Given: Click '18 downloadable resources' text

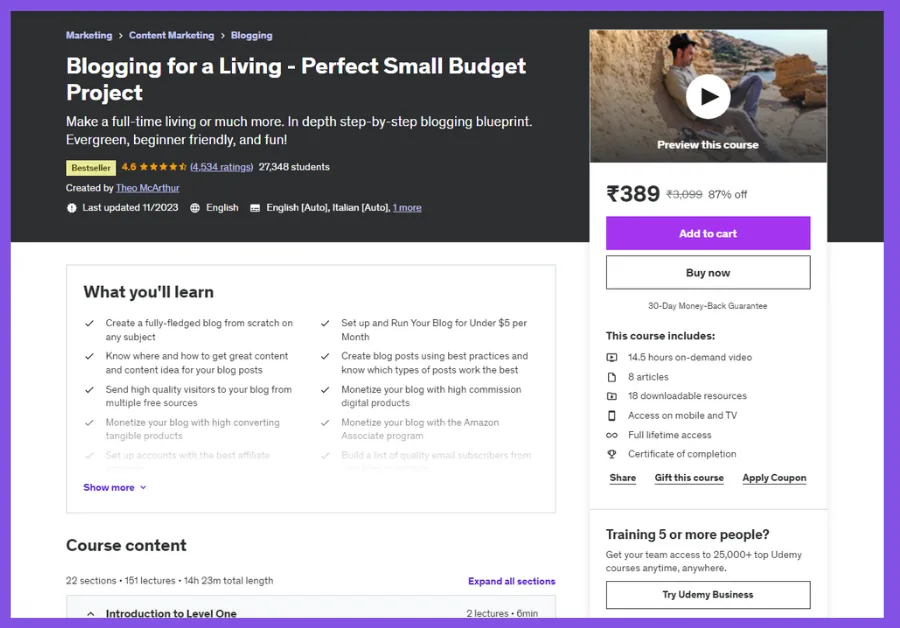Looking at the screenshot, I should pyautogui.click(x=687, y=396).
